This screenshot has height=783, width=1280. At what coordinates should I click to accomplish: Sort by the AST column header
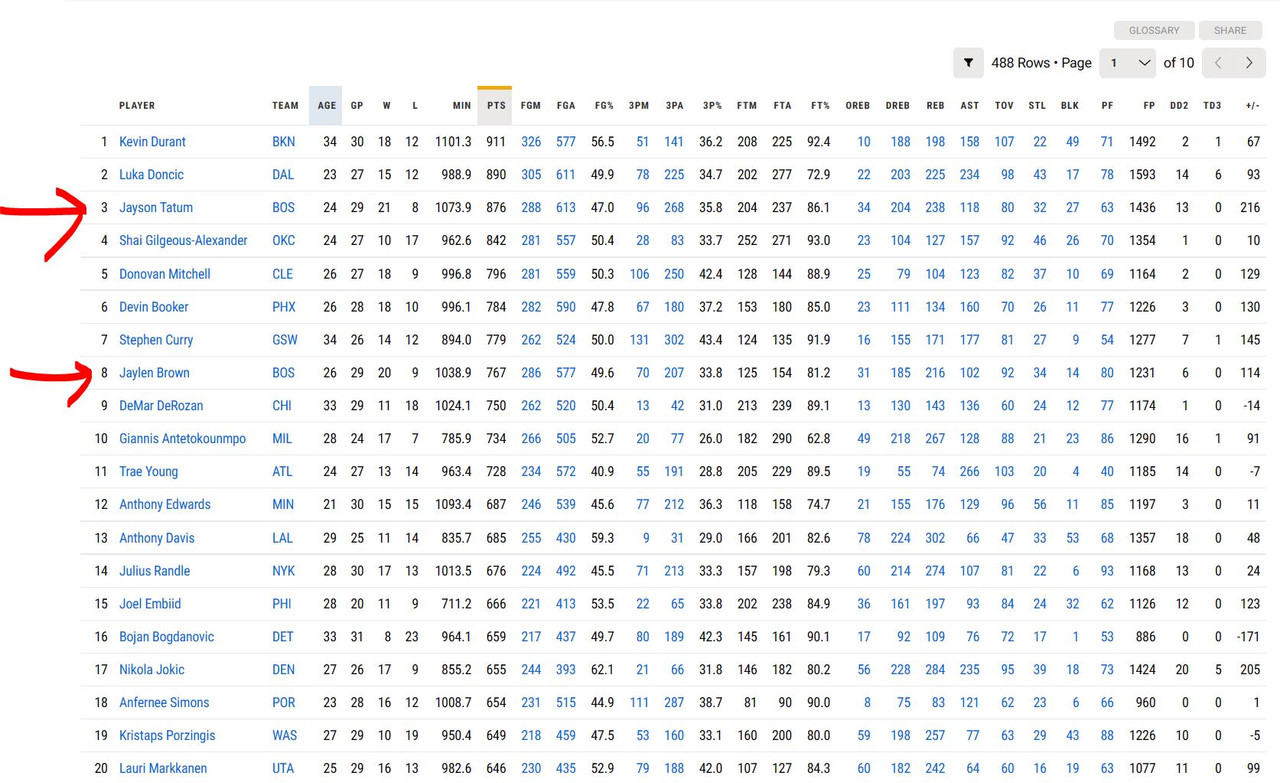point(970,106)
